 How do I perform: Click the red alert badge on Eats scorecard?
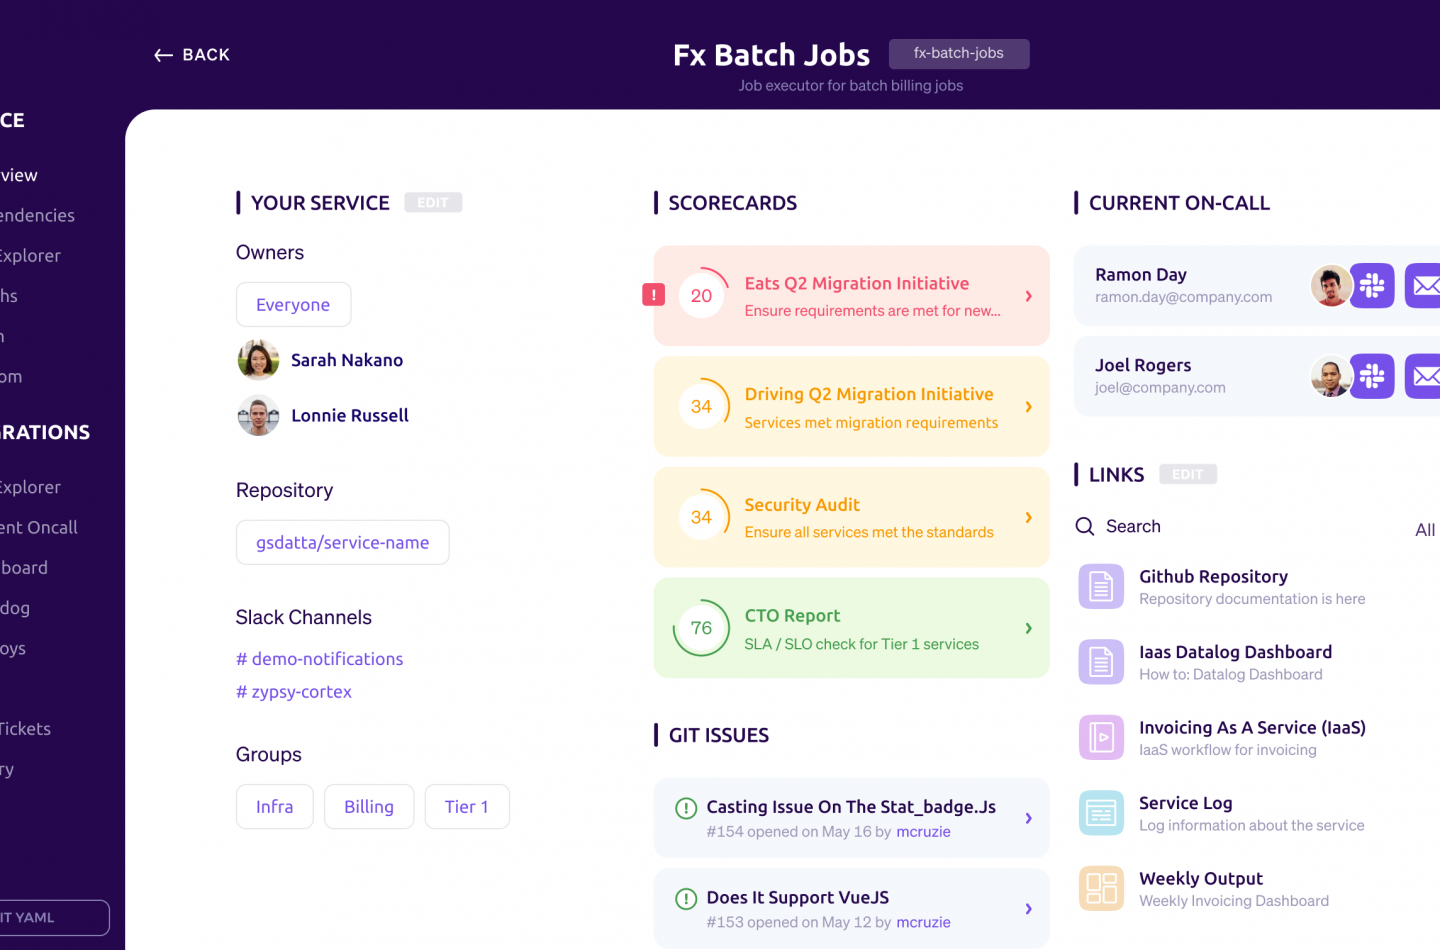[654, 295]
